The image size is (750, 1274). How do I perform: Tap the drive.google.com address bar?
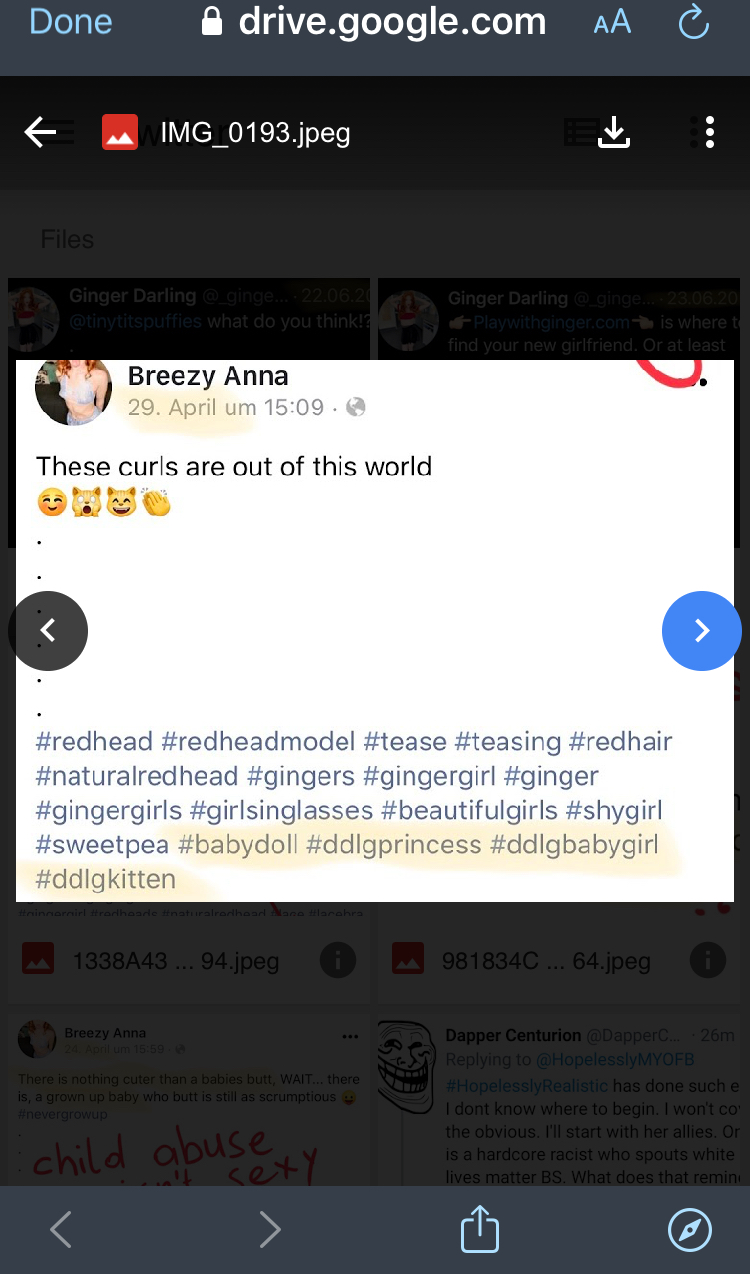(x=374, y=22)
